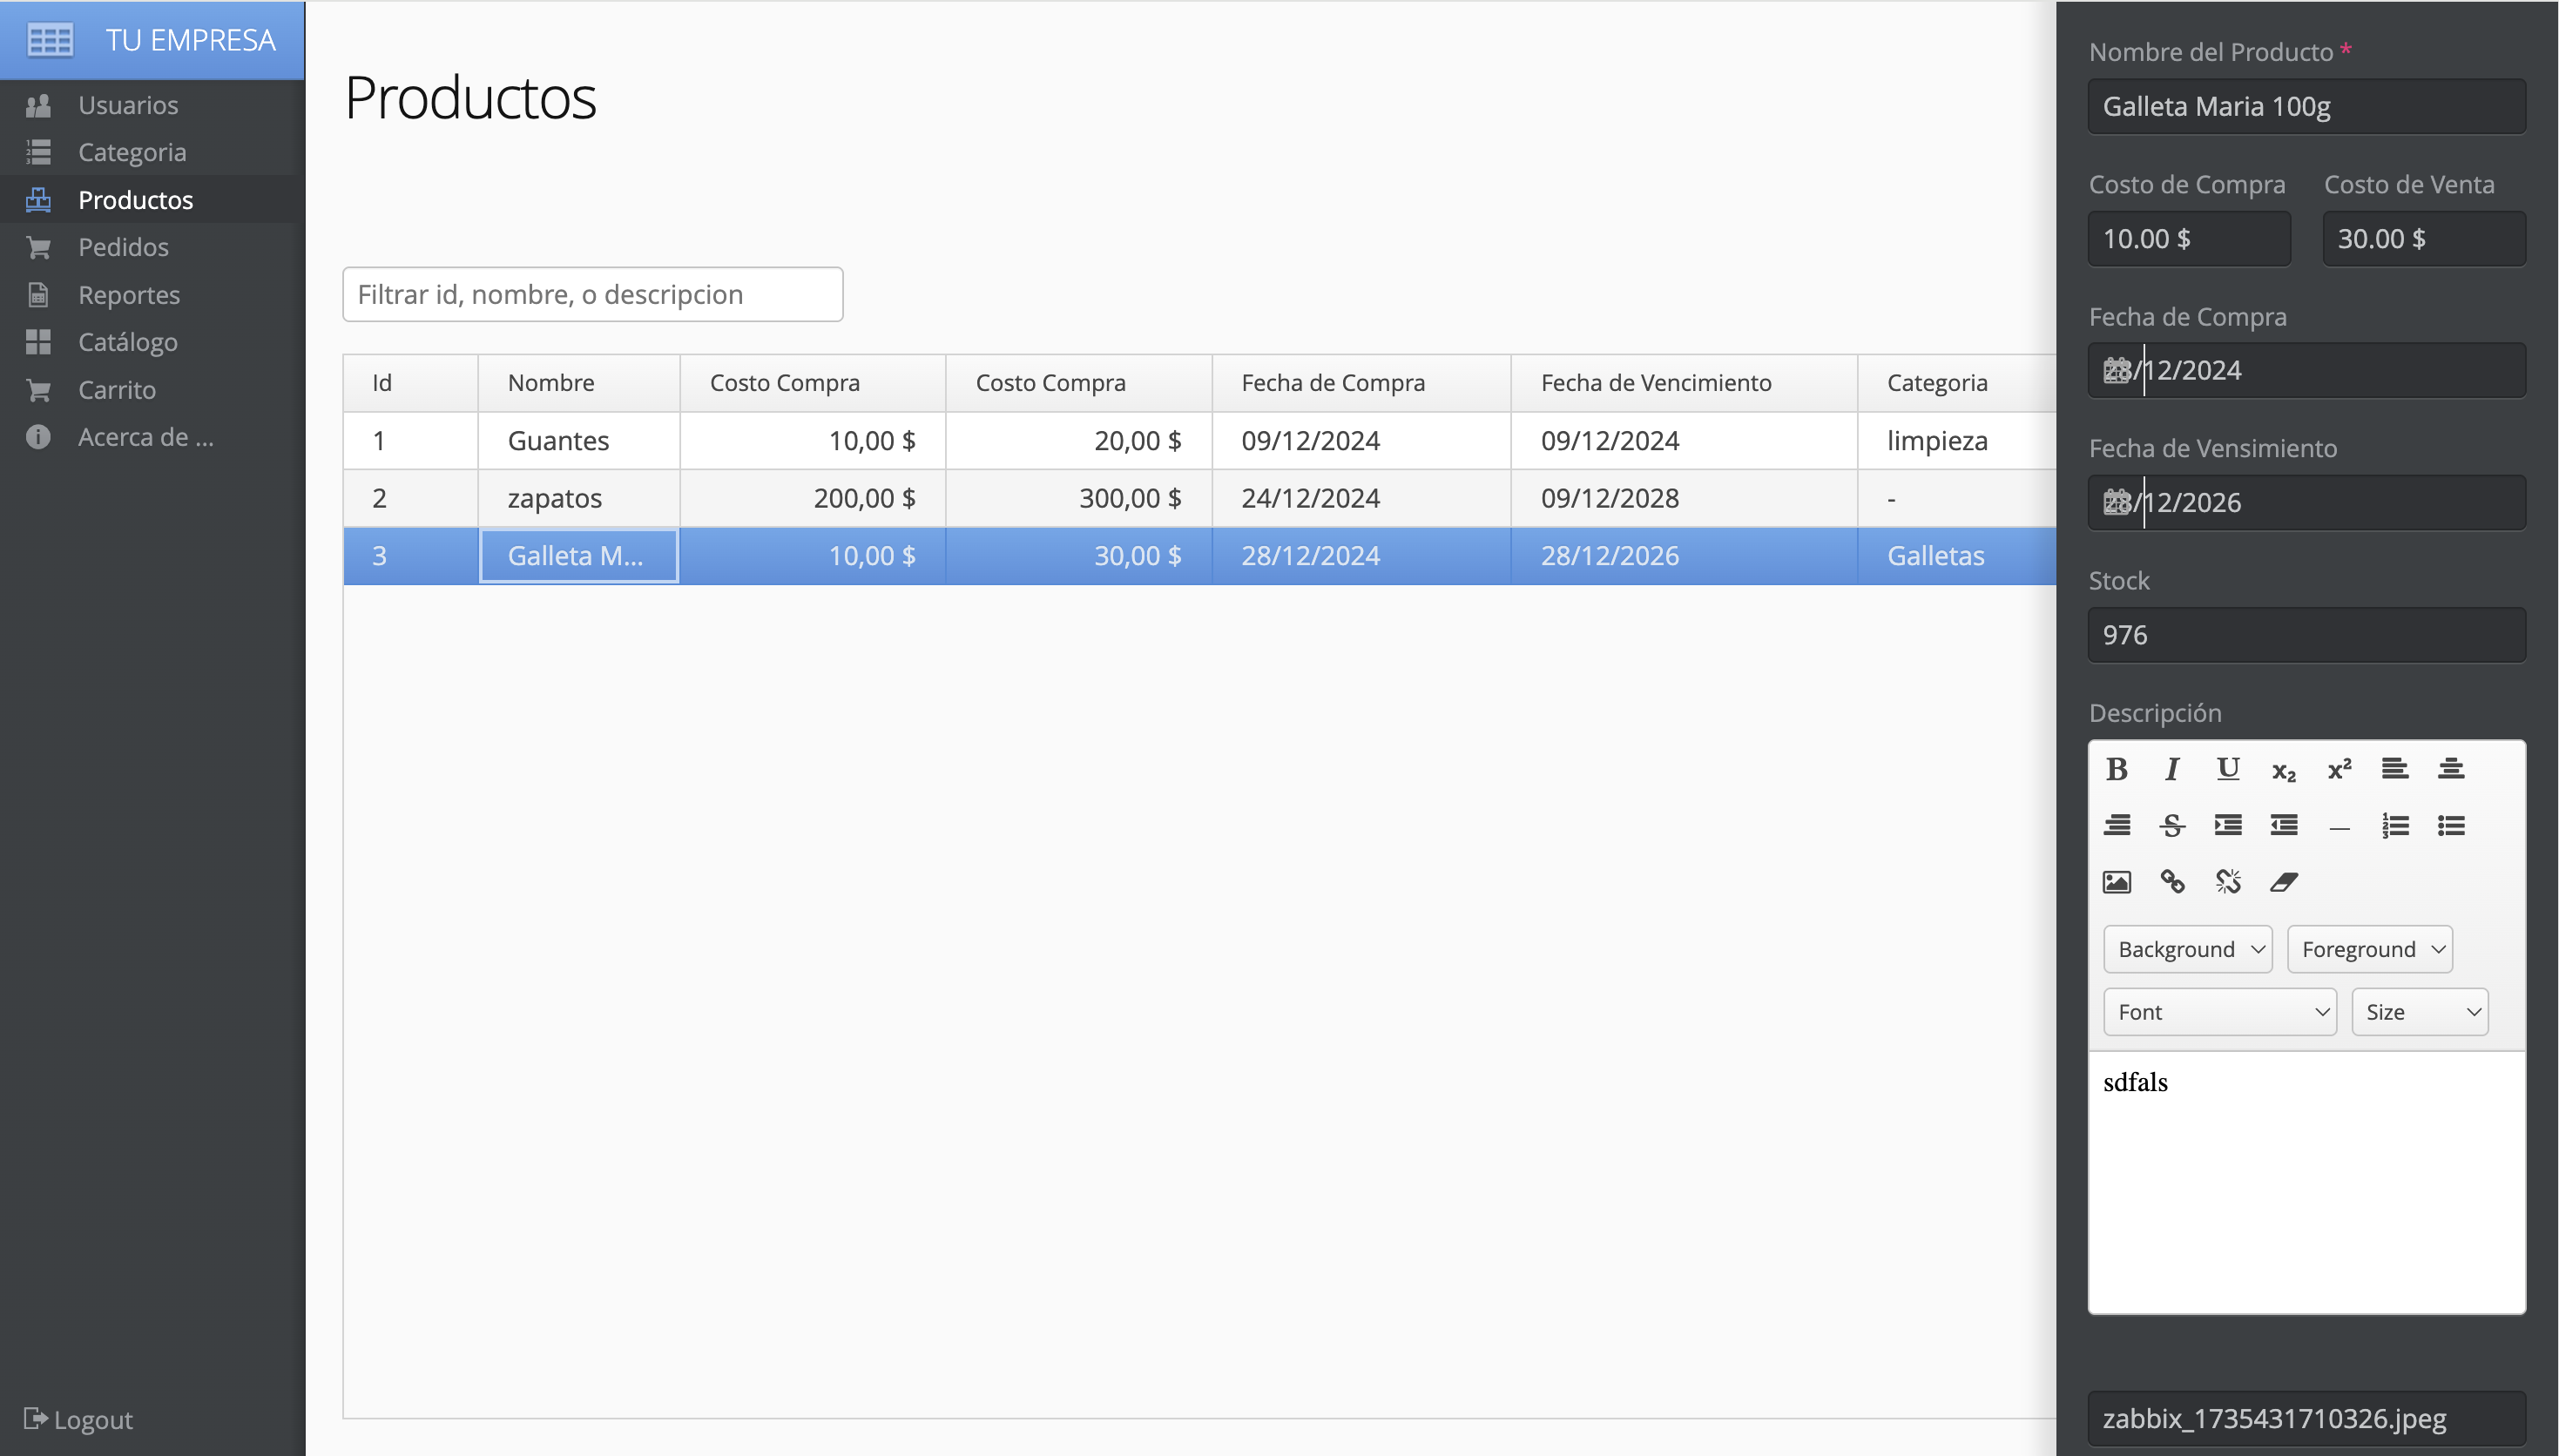Click the TU EMPRESA title link
Screen dimensions: 2559x1456
190,40
